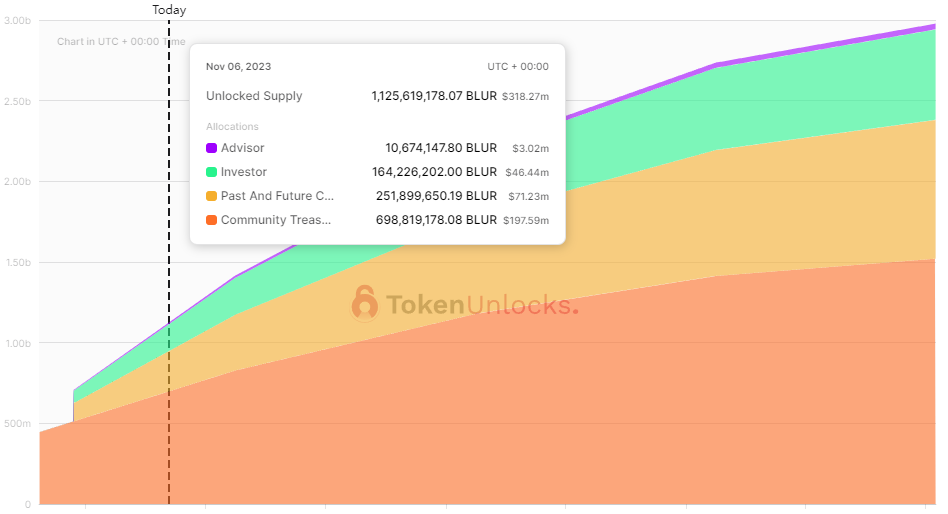
Task: Click the Unlocked Supply label
Action: 254,97
